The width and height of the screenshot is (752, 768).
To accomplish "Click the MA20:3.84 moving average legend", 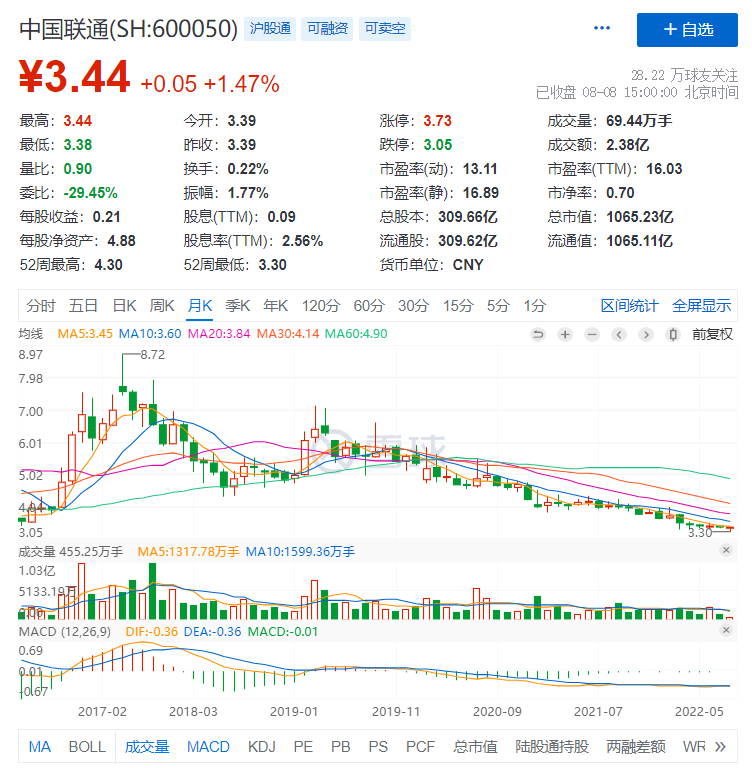I will click(x=219, y=334).
